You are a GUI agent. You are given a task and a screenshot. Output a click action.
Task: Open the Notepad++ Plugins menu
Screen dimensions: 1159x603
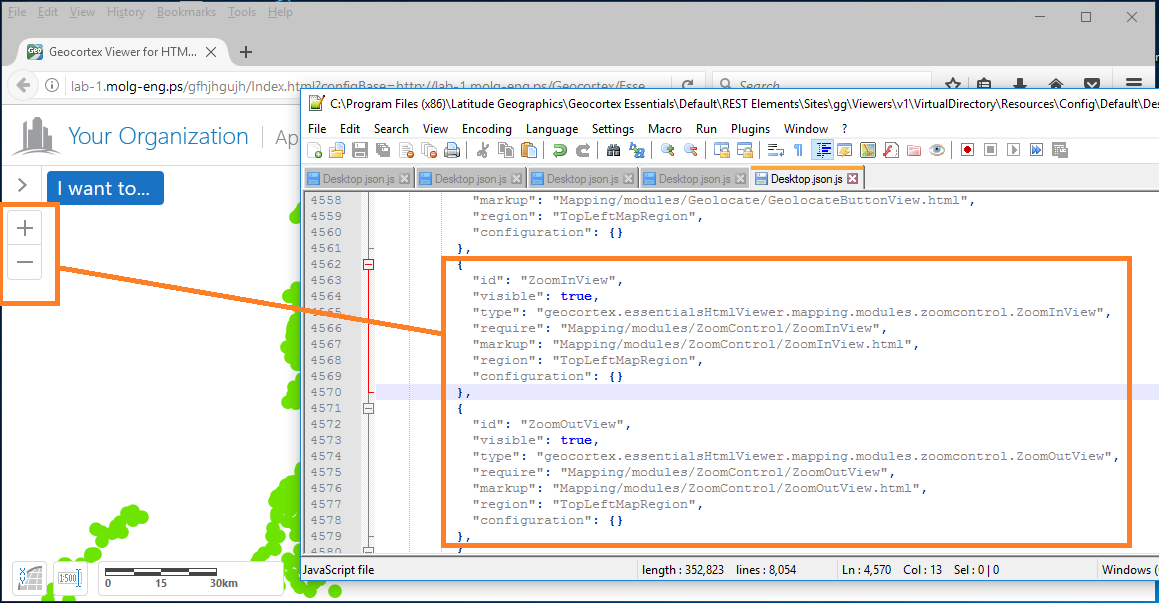(750, 129)
